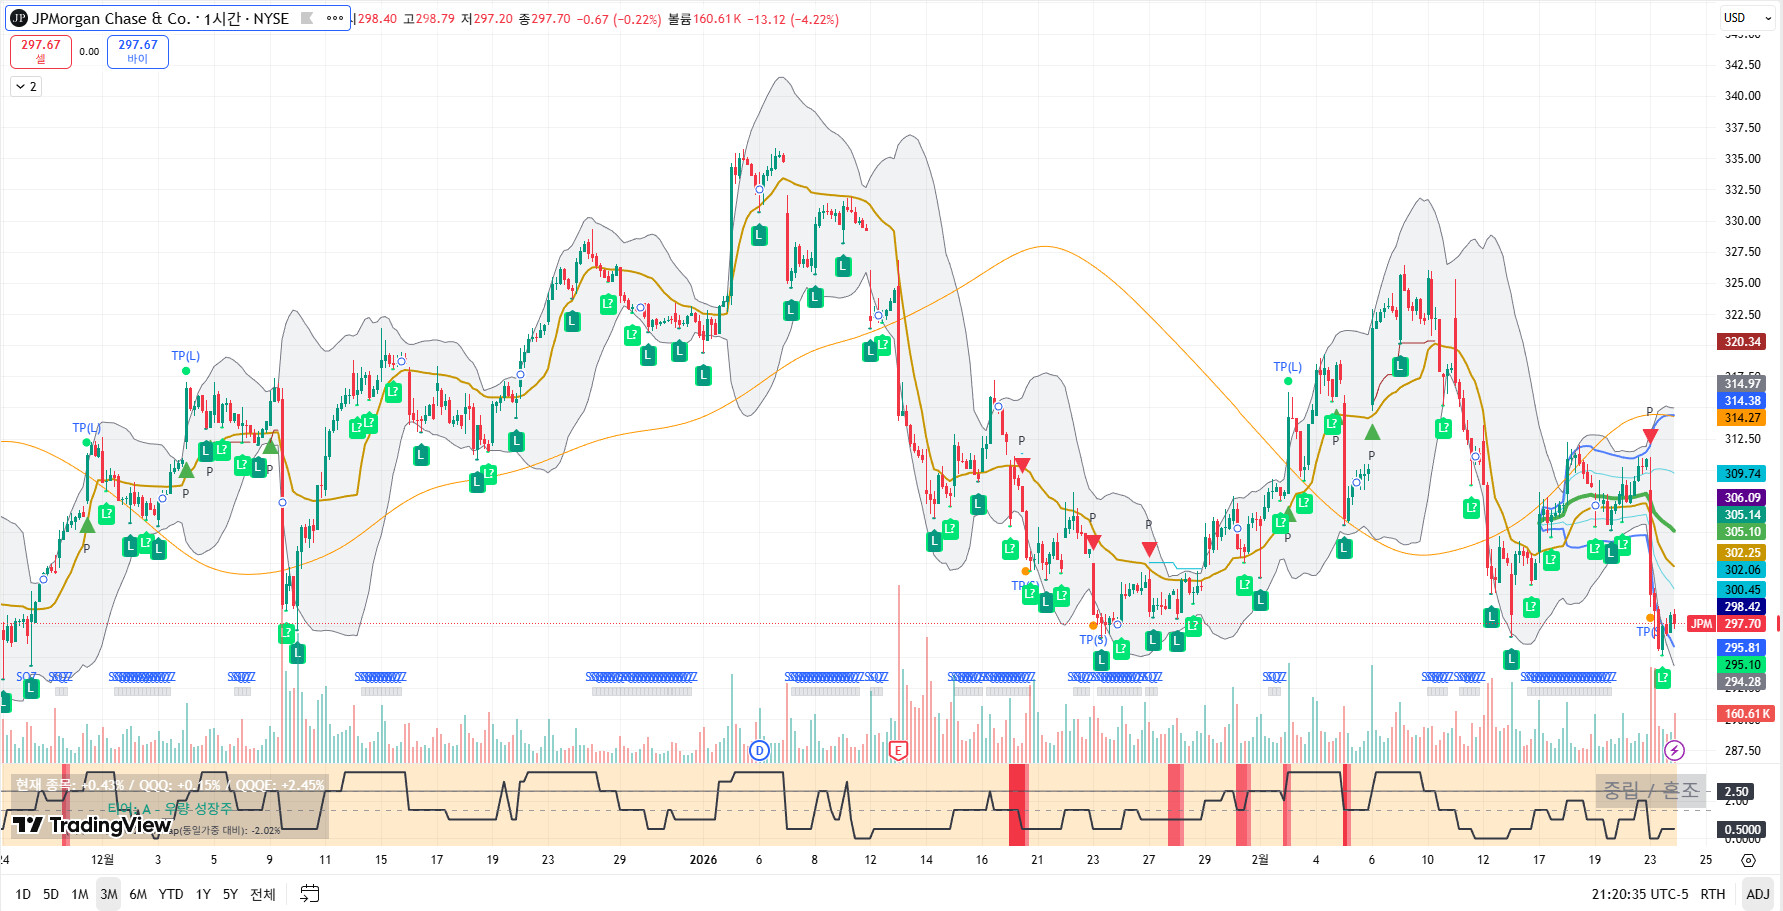Open the timezone menu at 21:20:35 UTC-5
This screenshot has width=1783, height=911.
[1640, 894]
